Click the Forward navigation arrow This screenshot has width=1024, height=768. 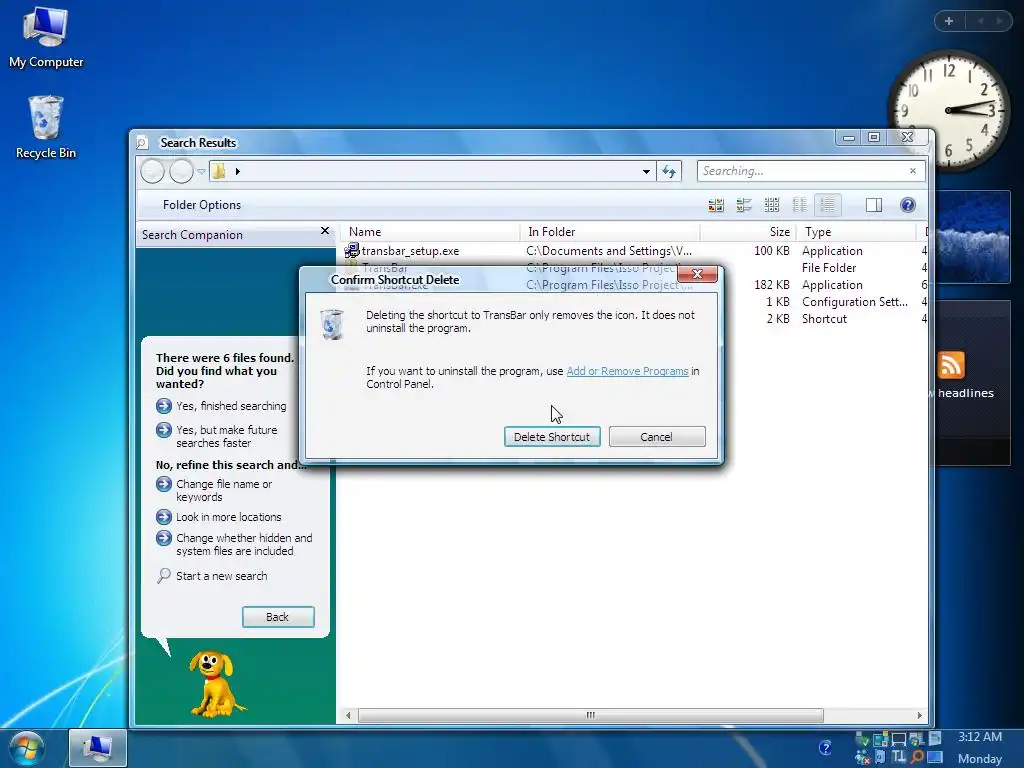pyautogui.click(x=181, y=171)
